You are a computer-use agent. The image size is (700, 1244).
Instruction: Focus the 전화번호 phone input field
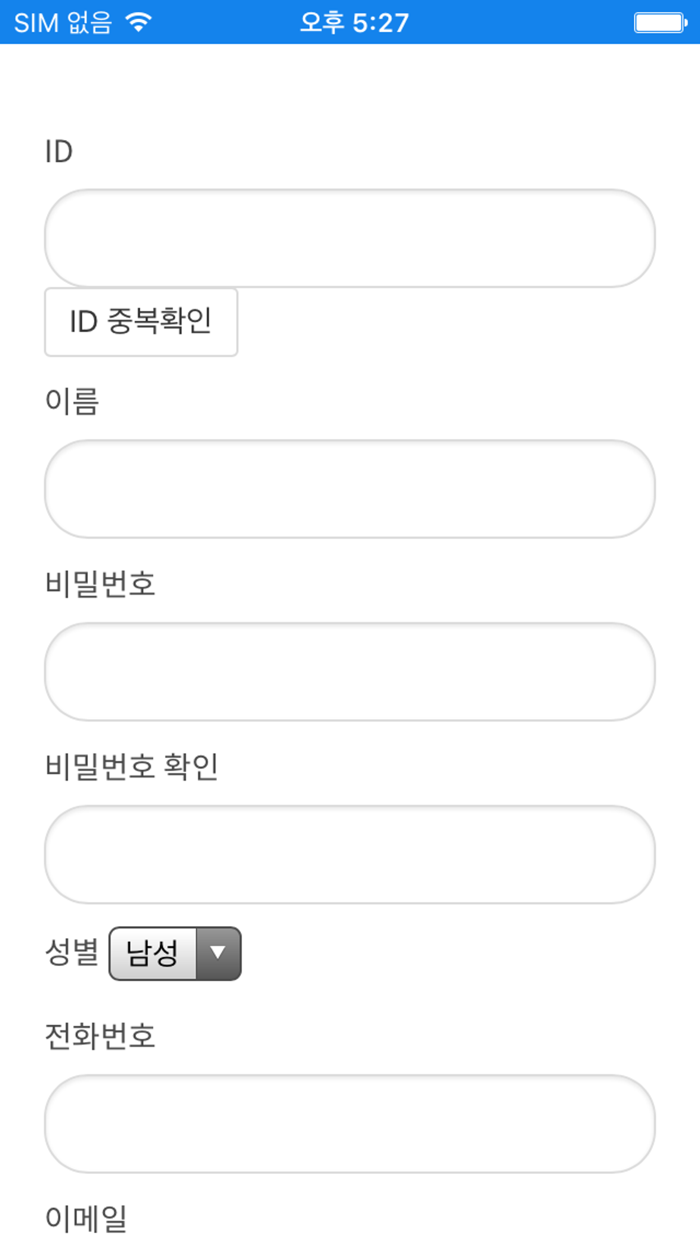click(350, 1124)
